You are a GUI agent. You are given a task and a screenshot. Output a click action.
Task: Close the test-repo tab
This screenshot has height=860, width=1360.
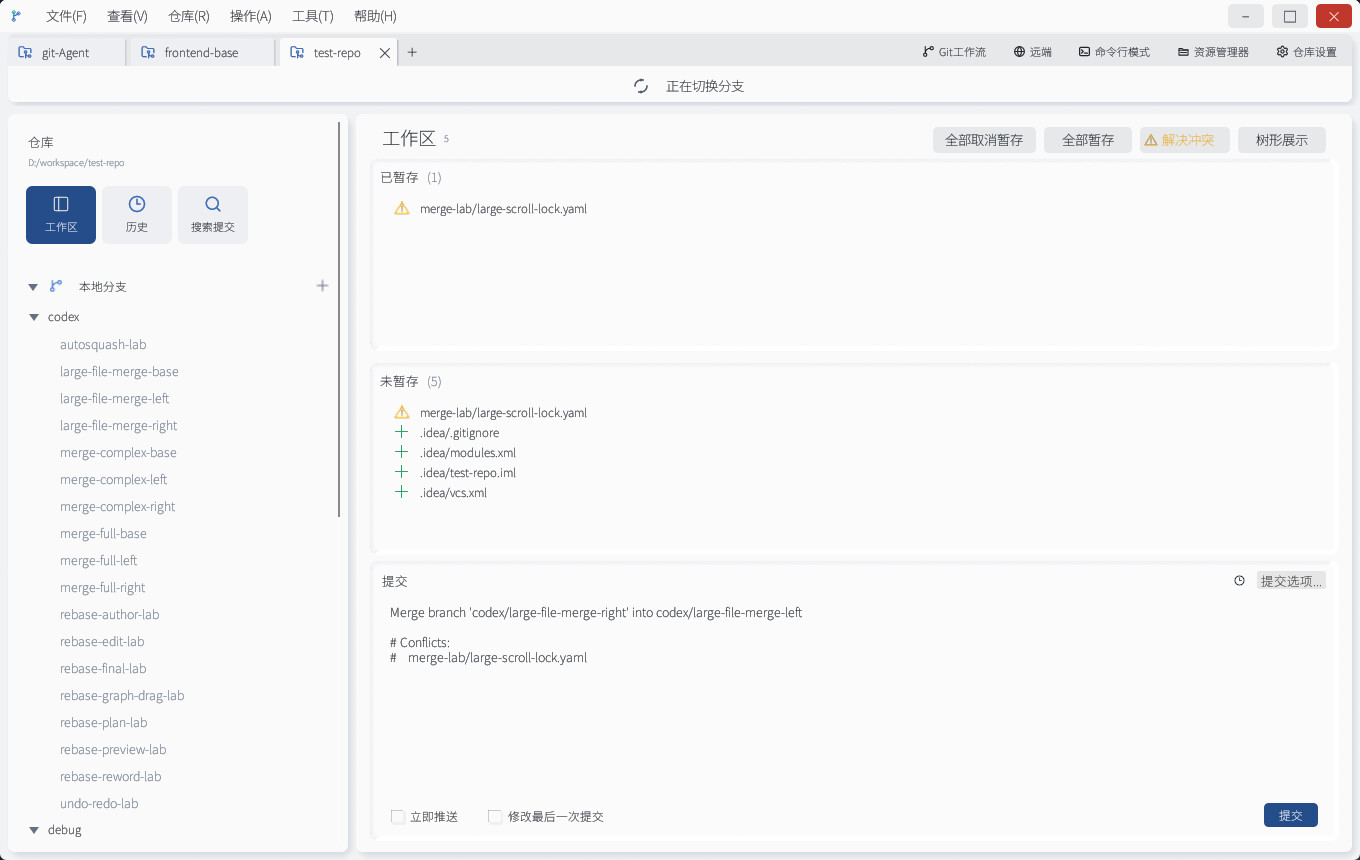(385, 53)
